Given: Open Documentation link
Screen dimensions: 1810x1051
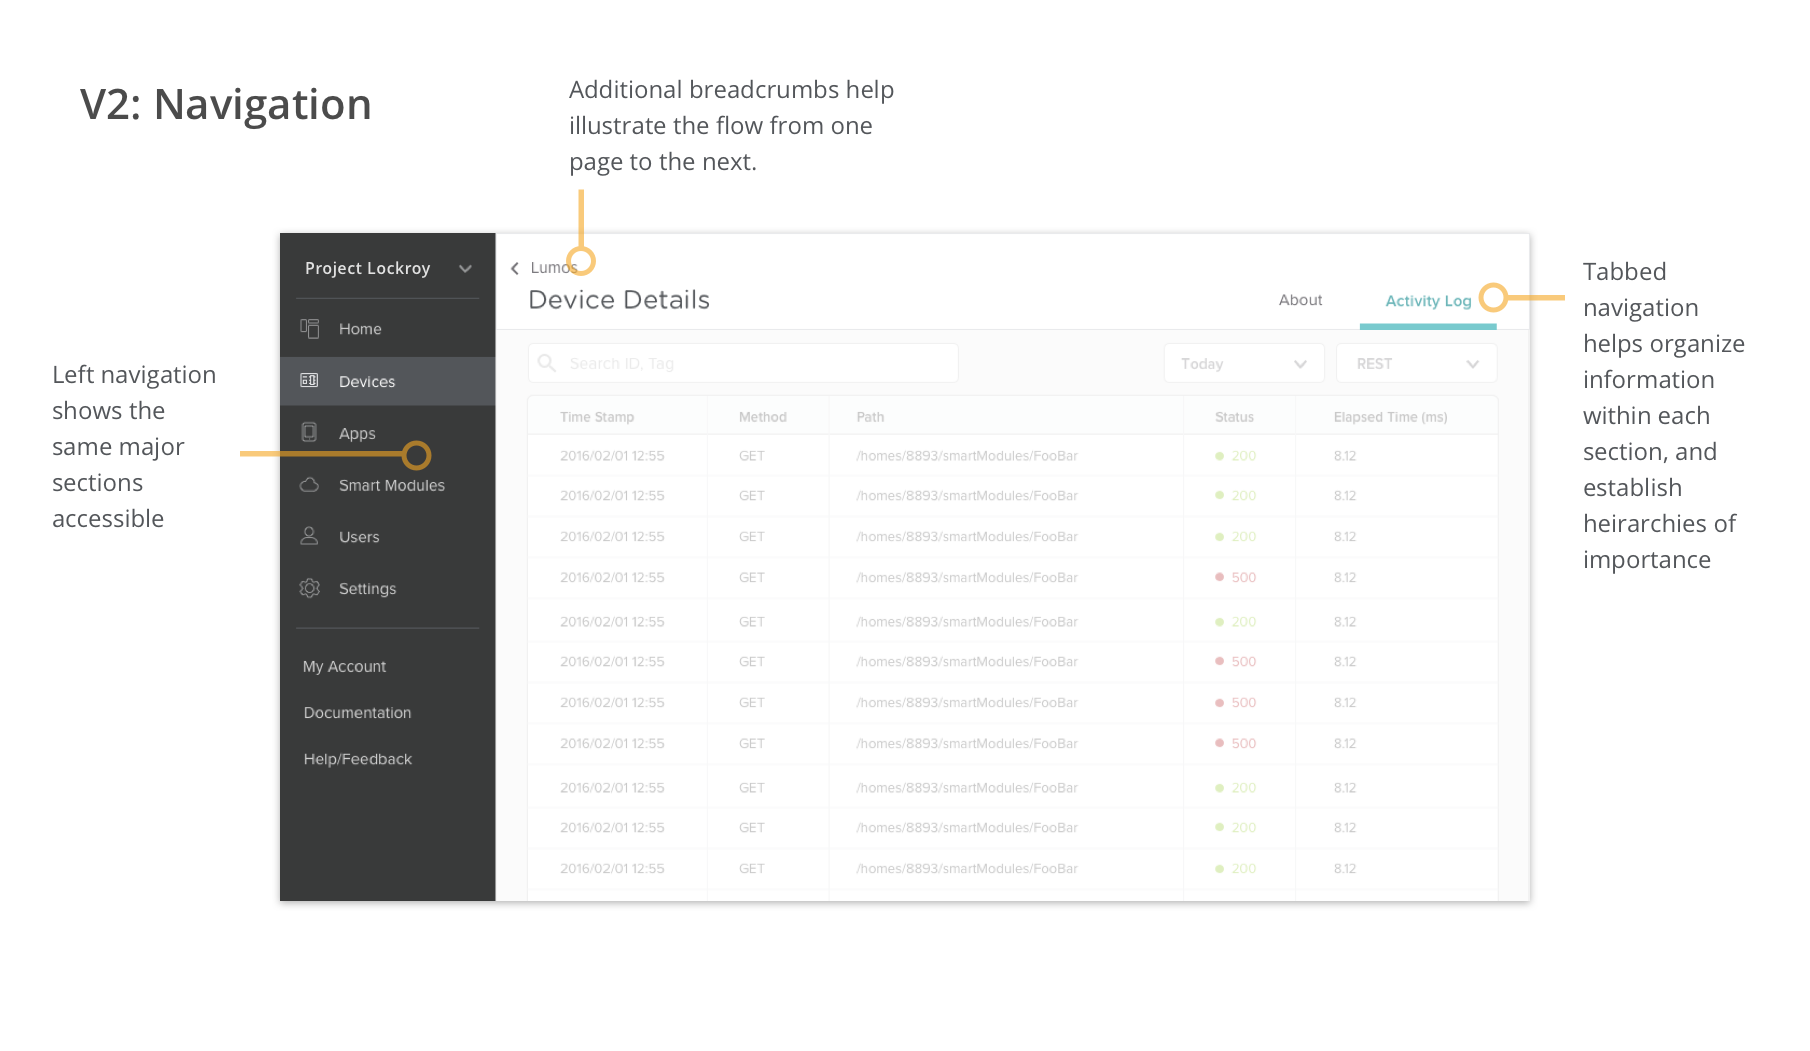Looking at the screenshot, I should [x=357, y=713].
